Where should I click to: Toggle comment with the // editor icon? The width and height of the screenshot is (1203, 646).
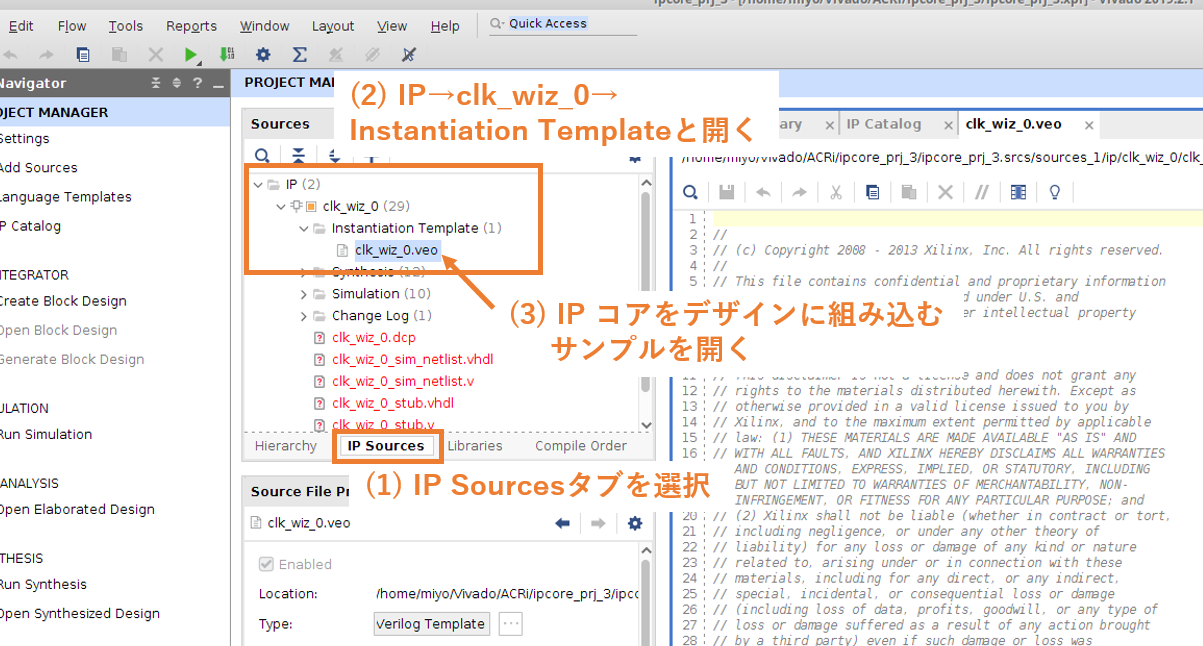point(981,192)
